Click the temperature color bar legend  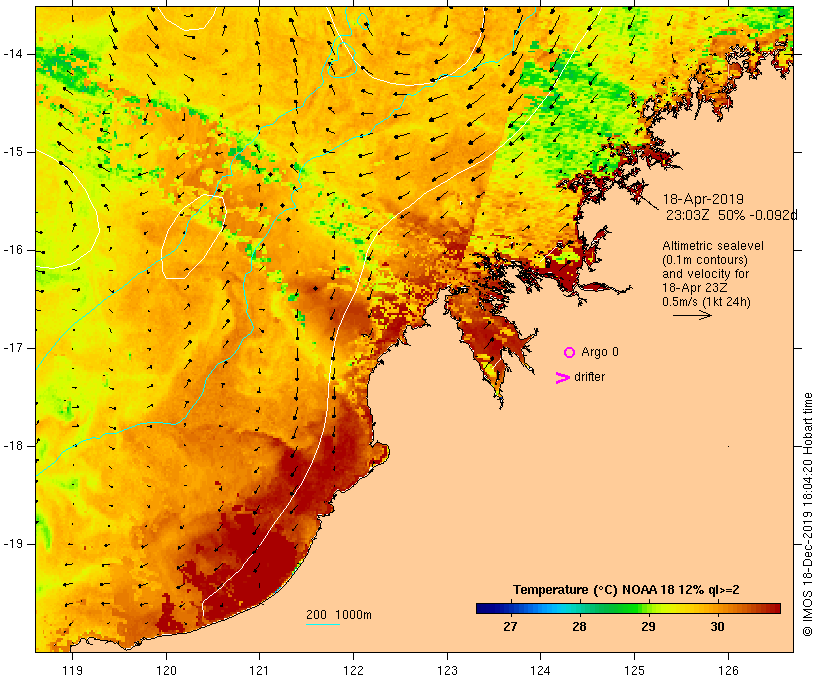[628, 608]
